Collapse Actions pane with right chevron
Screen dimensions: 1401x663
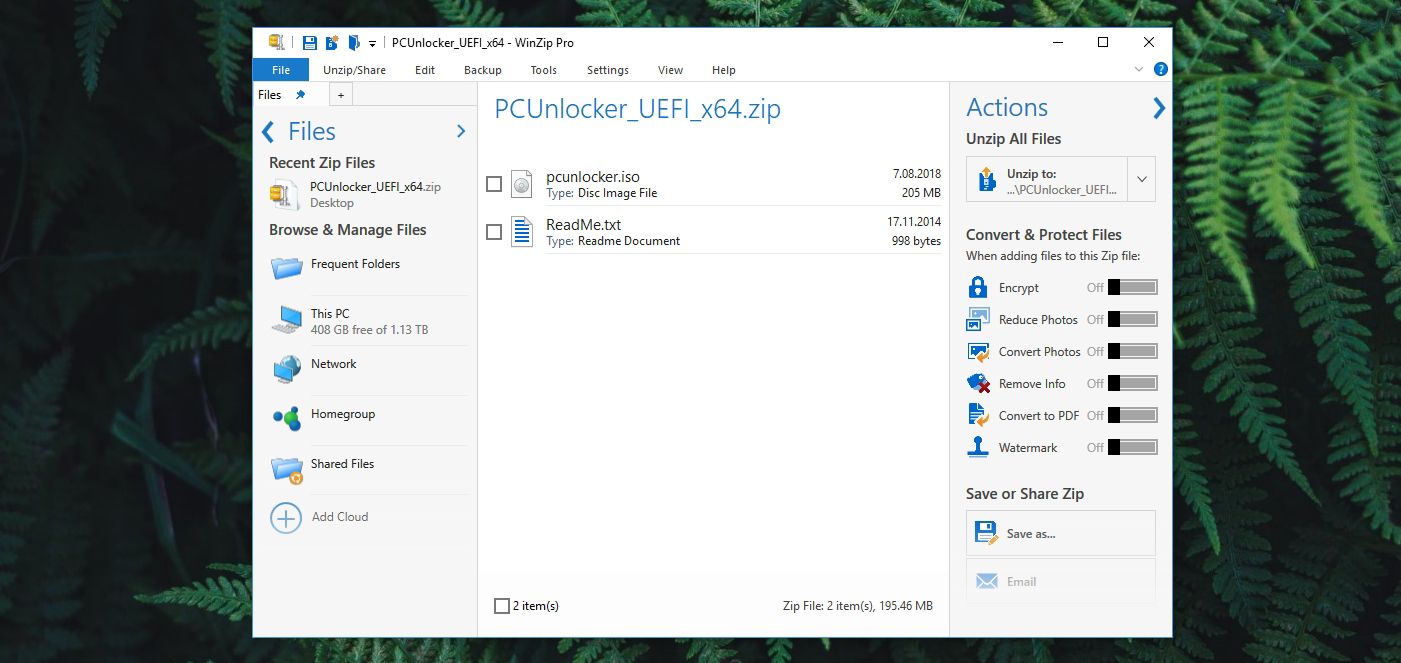1159,108
